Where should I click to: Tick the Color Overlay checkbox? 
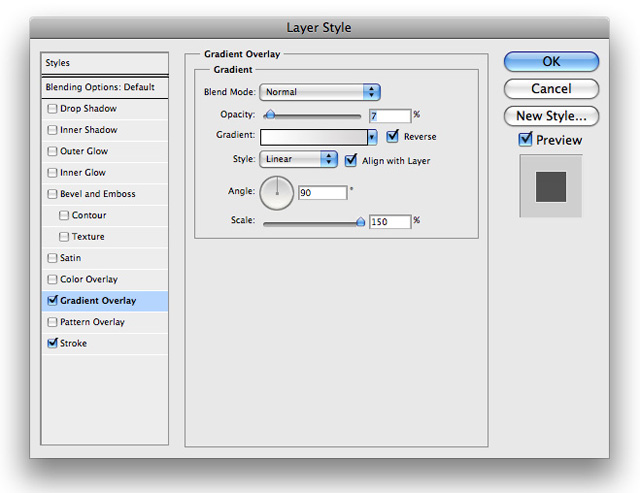pyautogui.click(x=52, y=279)
